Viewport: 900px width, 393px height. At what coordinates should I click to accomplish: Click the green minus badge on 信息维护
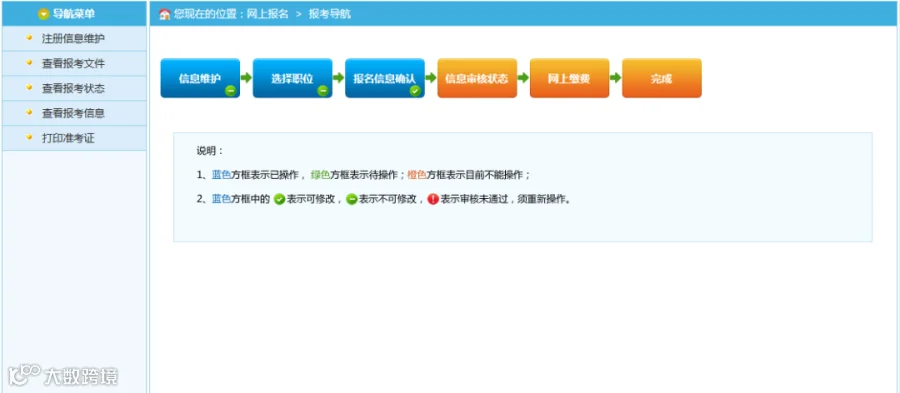click(x=230, y=90)
